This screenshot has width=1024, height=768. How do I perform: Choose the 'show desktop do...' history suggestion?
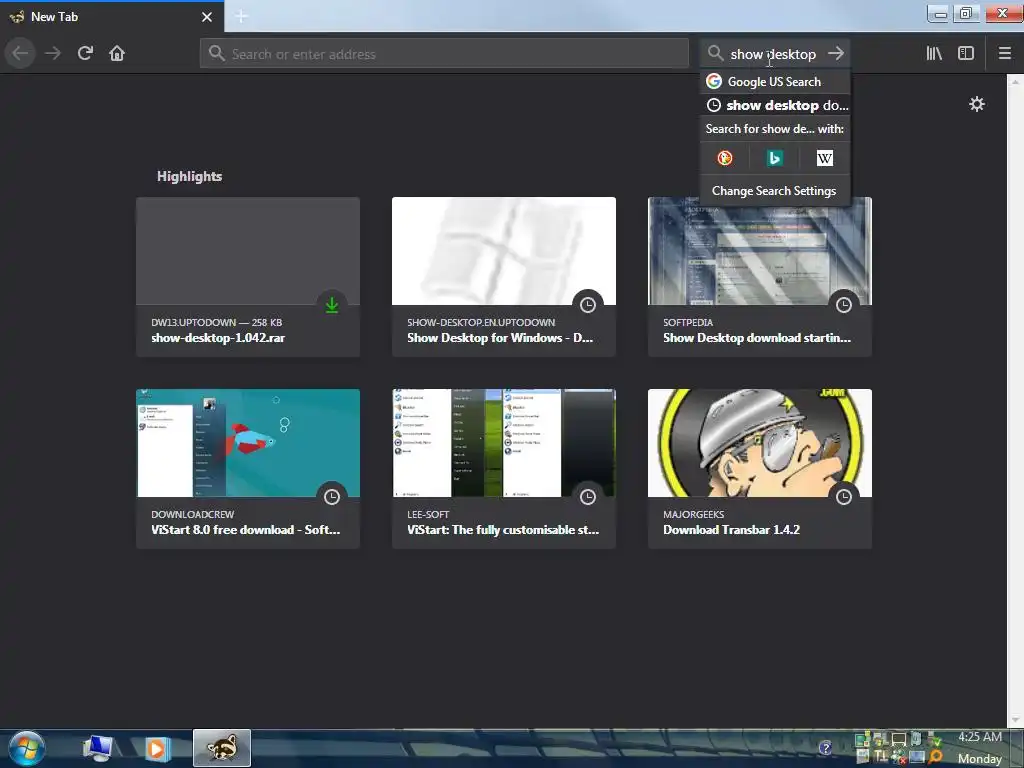tap(775, 105)
